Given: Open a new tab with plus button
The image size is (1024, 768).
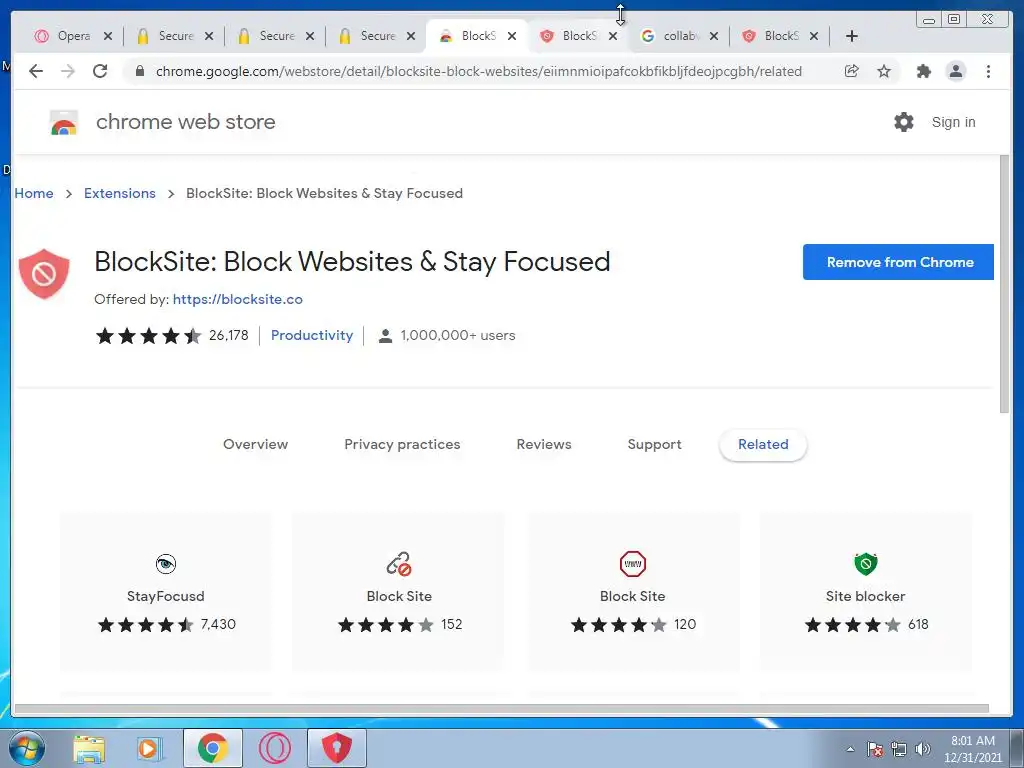Looking at the screenshot, I should coord(852,36).
